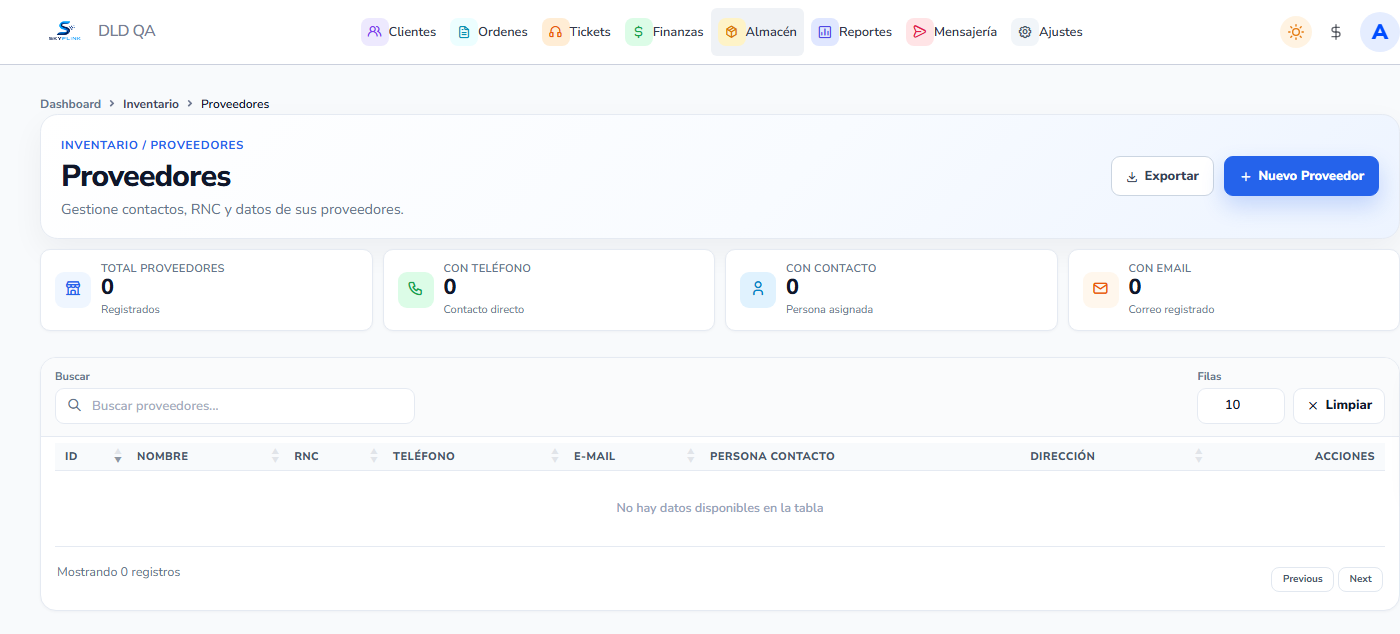Sort table by ID column
Viewport: 1400px width, 634px height.
pyautogui.click(x=90, y=456)
